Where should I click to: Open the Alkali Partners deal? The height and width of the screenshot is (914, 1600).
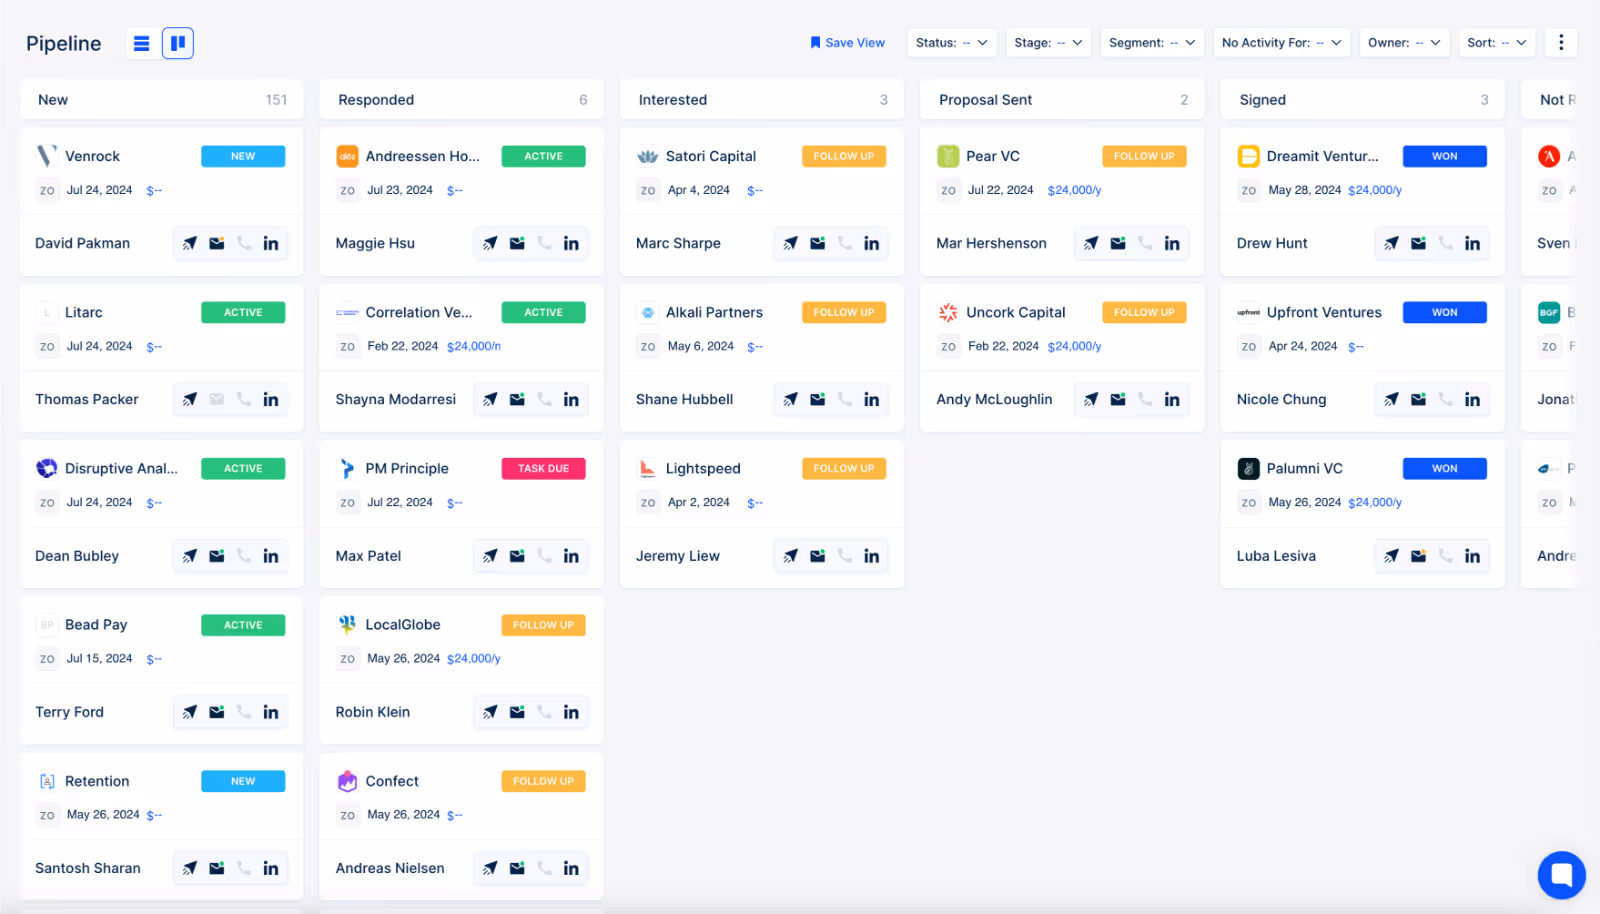click(x=762, y=357)
